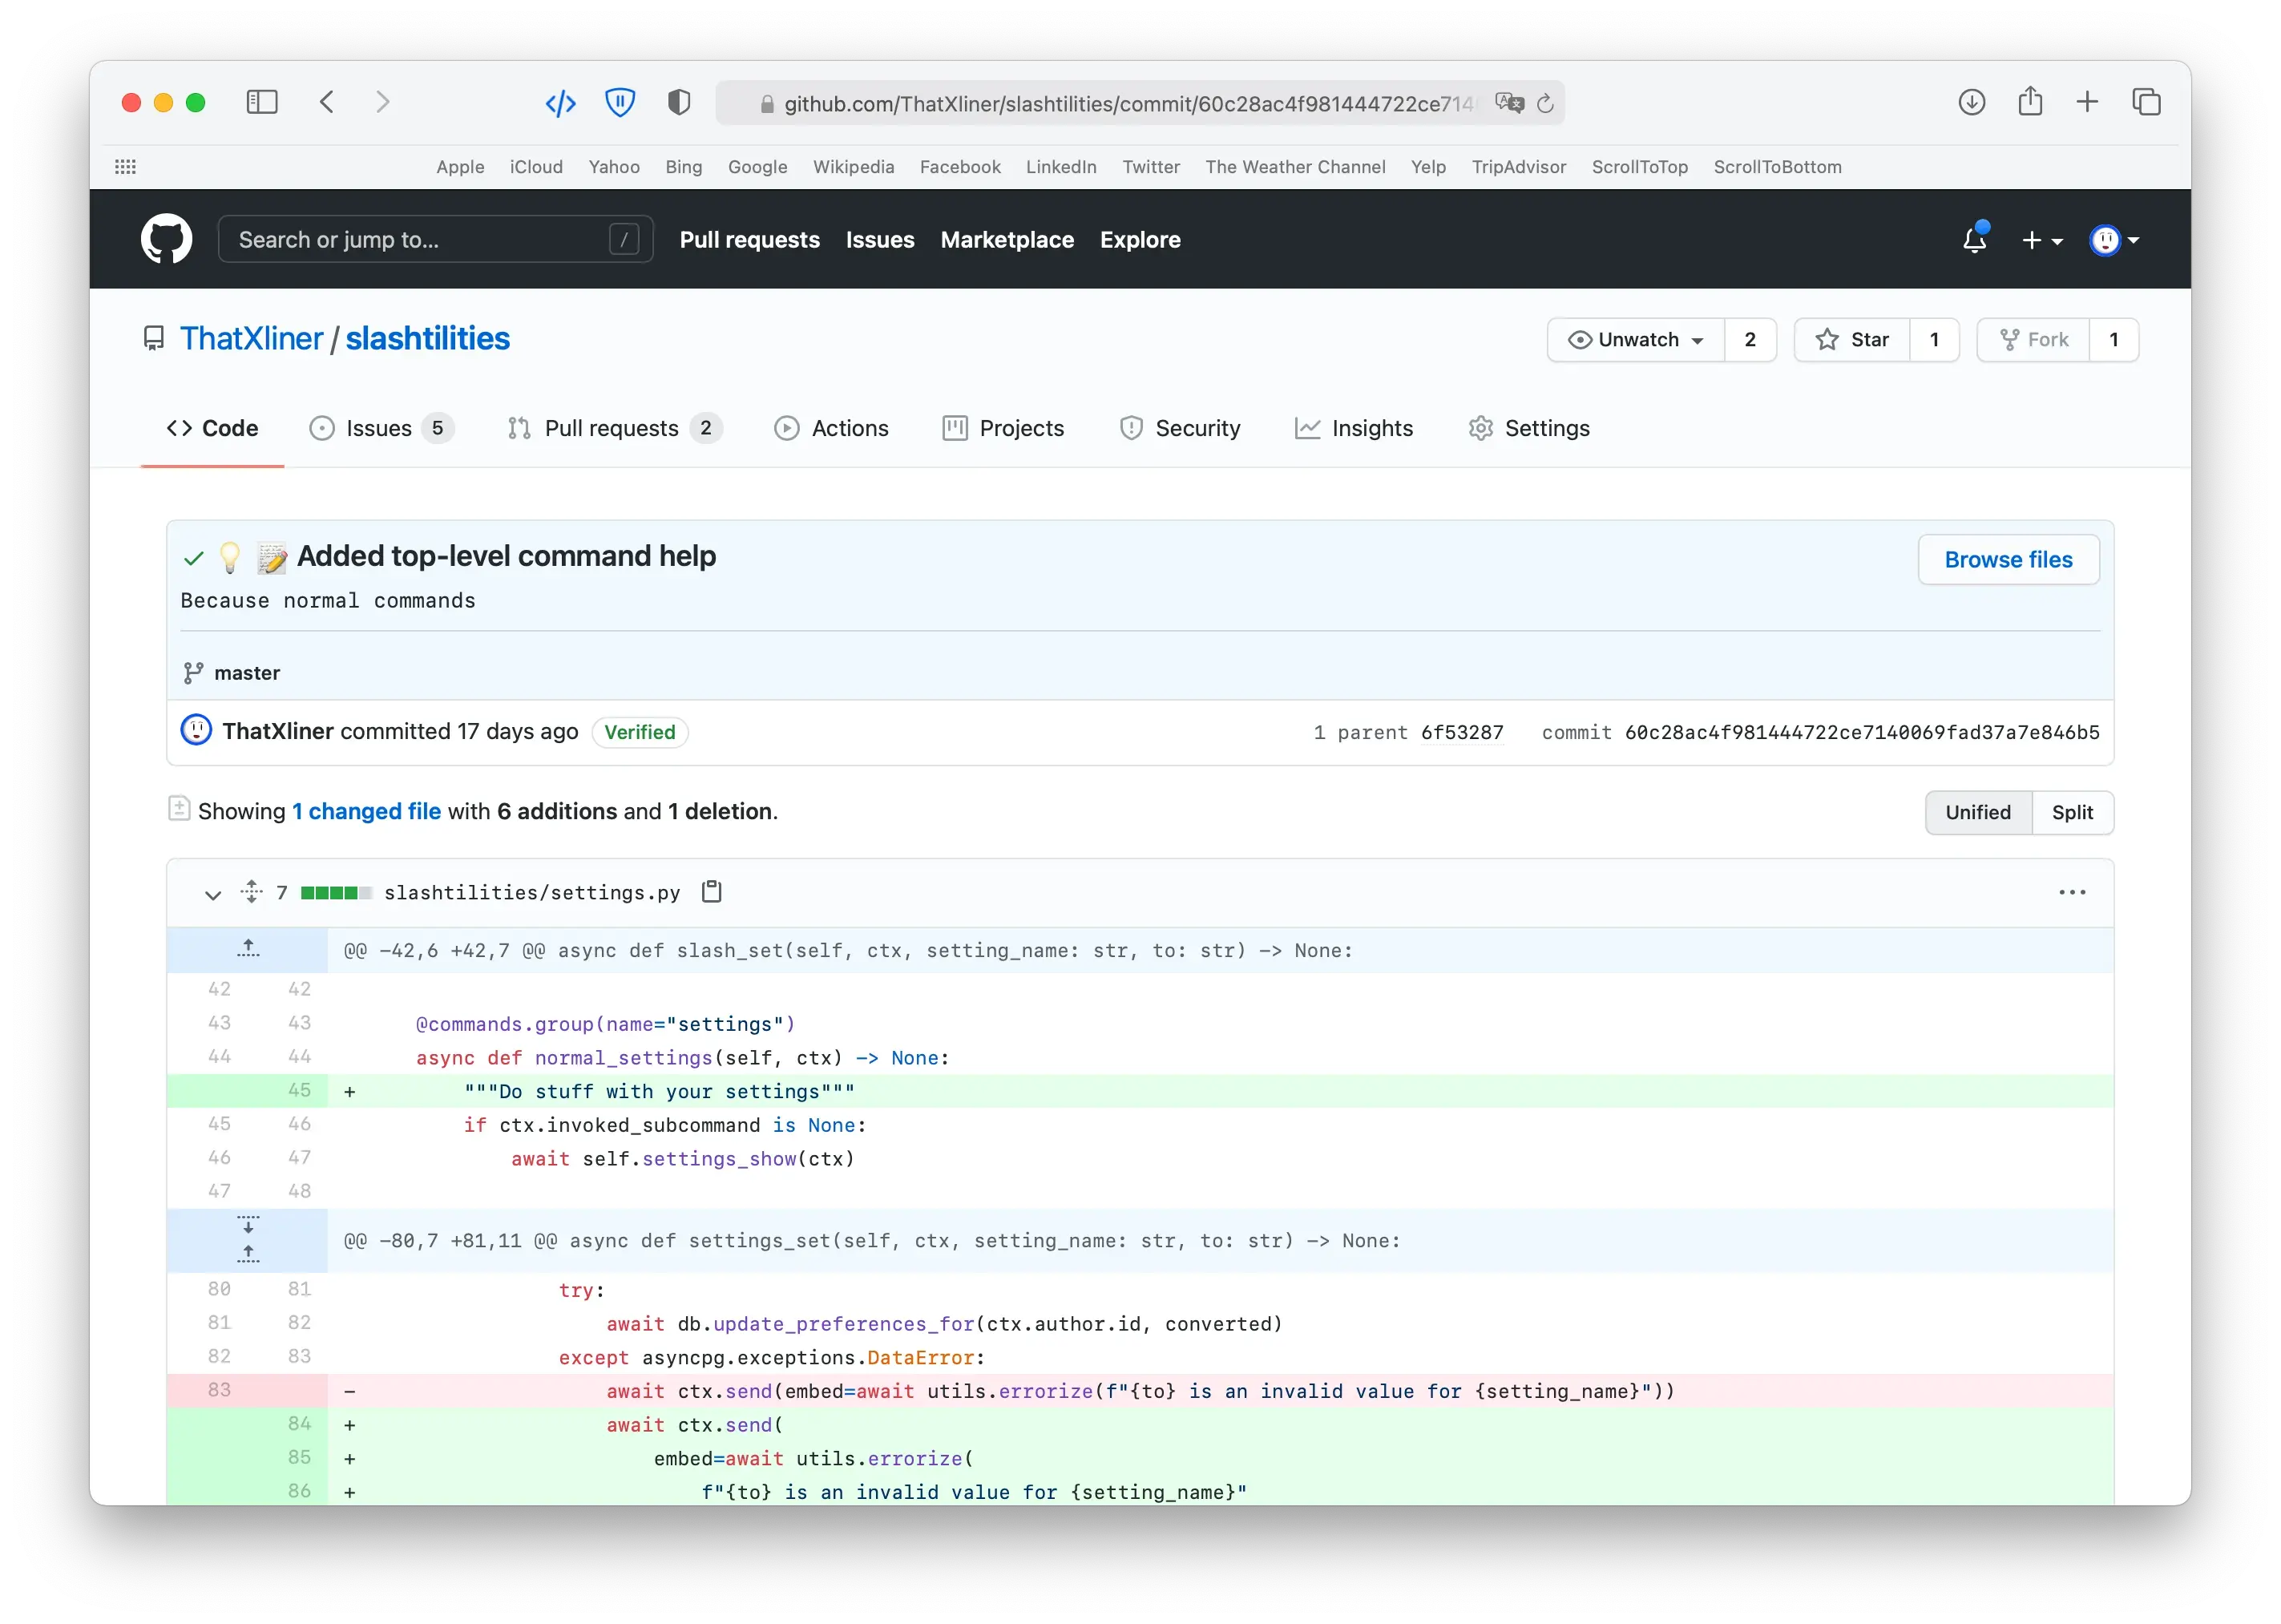
Task: Collapse the settings.py file diff chevron
Action: 213,893
